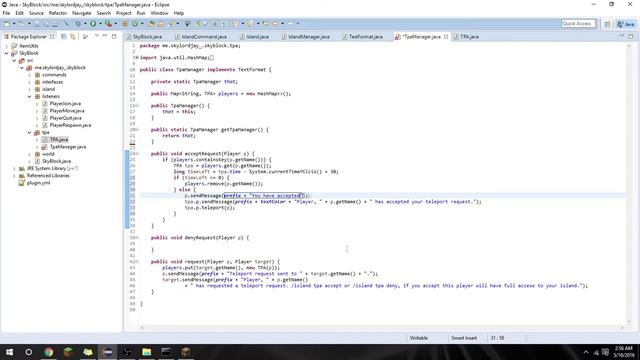Open the Window menu

(x=159, y=13)
